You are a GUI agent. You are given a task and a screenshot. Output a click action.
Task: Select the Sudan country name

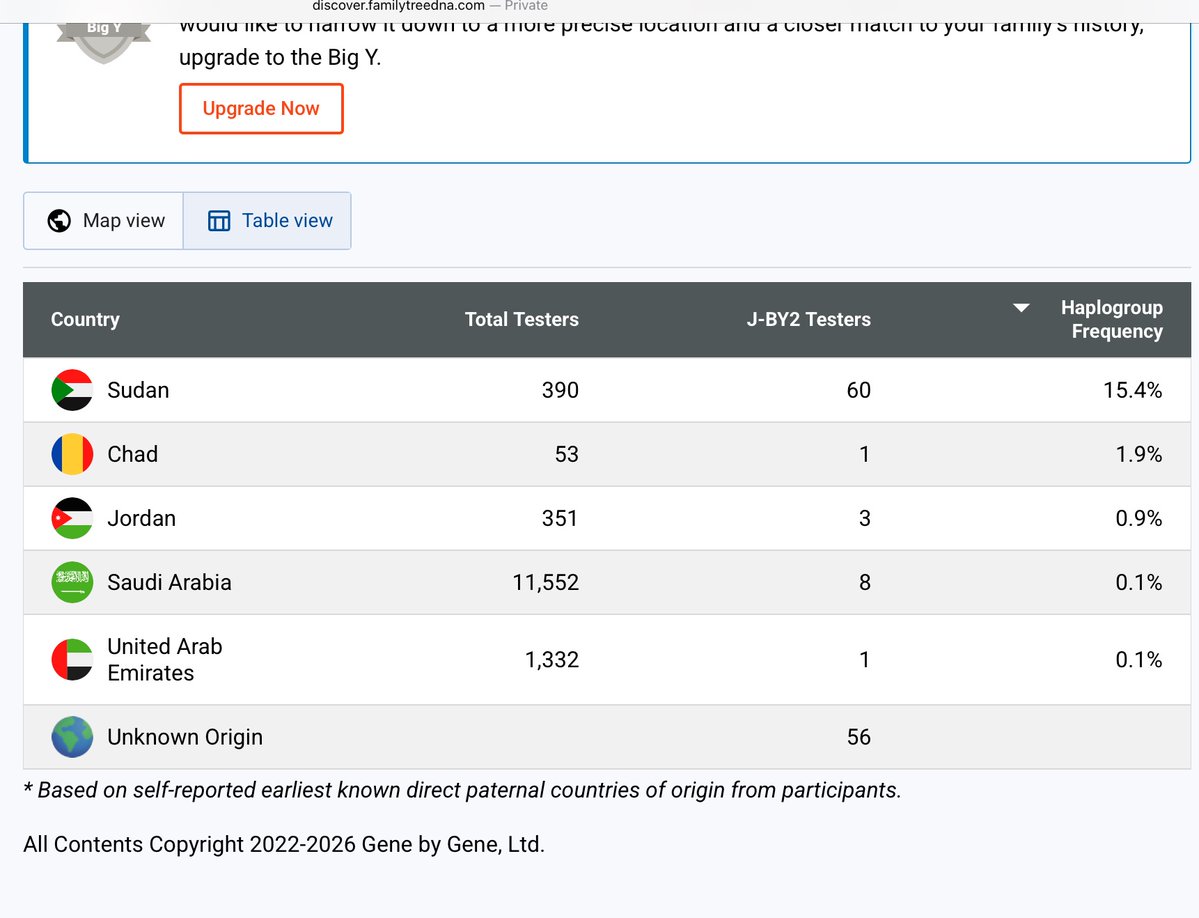coord(138,390)
